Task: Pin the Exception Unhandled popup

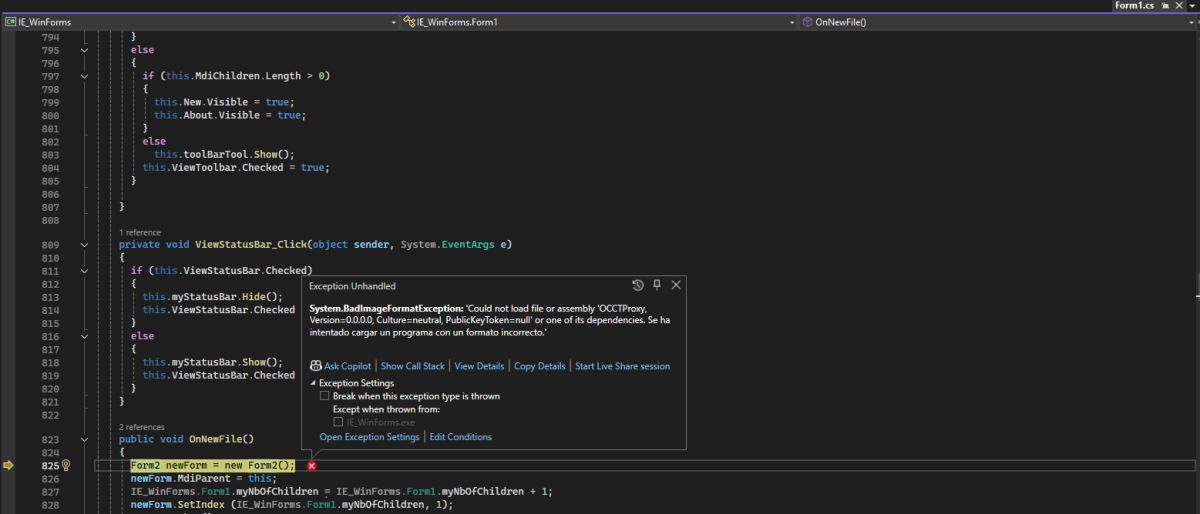Action: (x=657, y=285)
